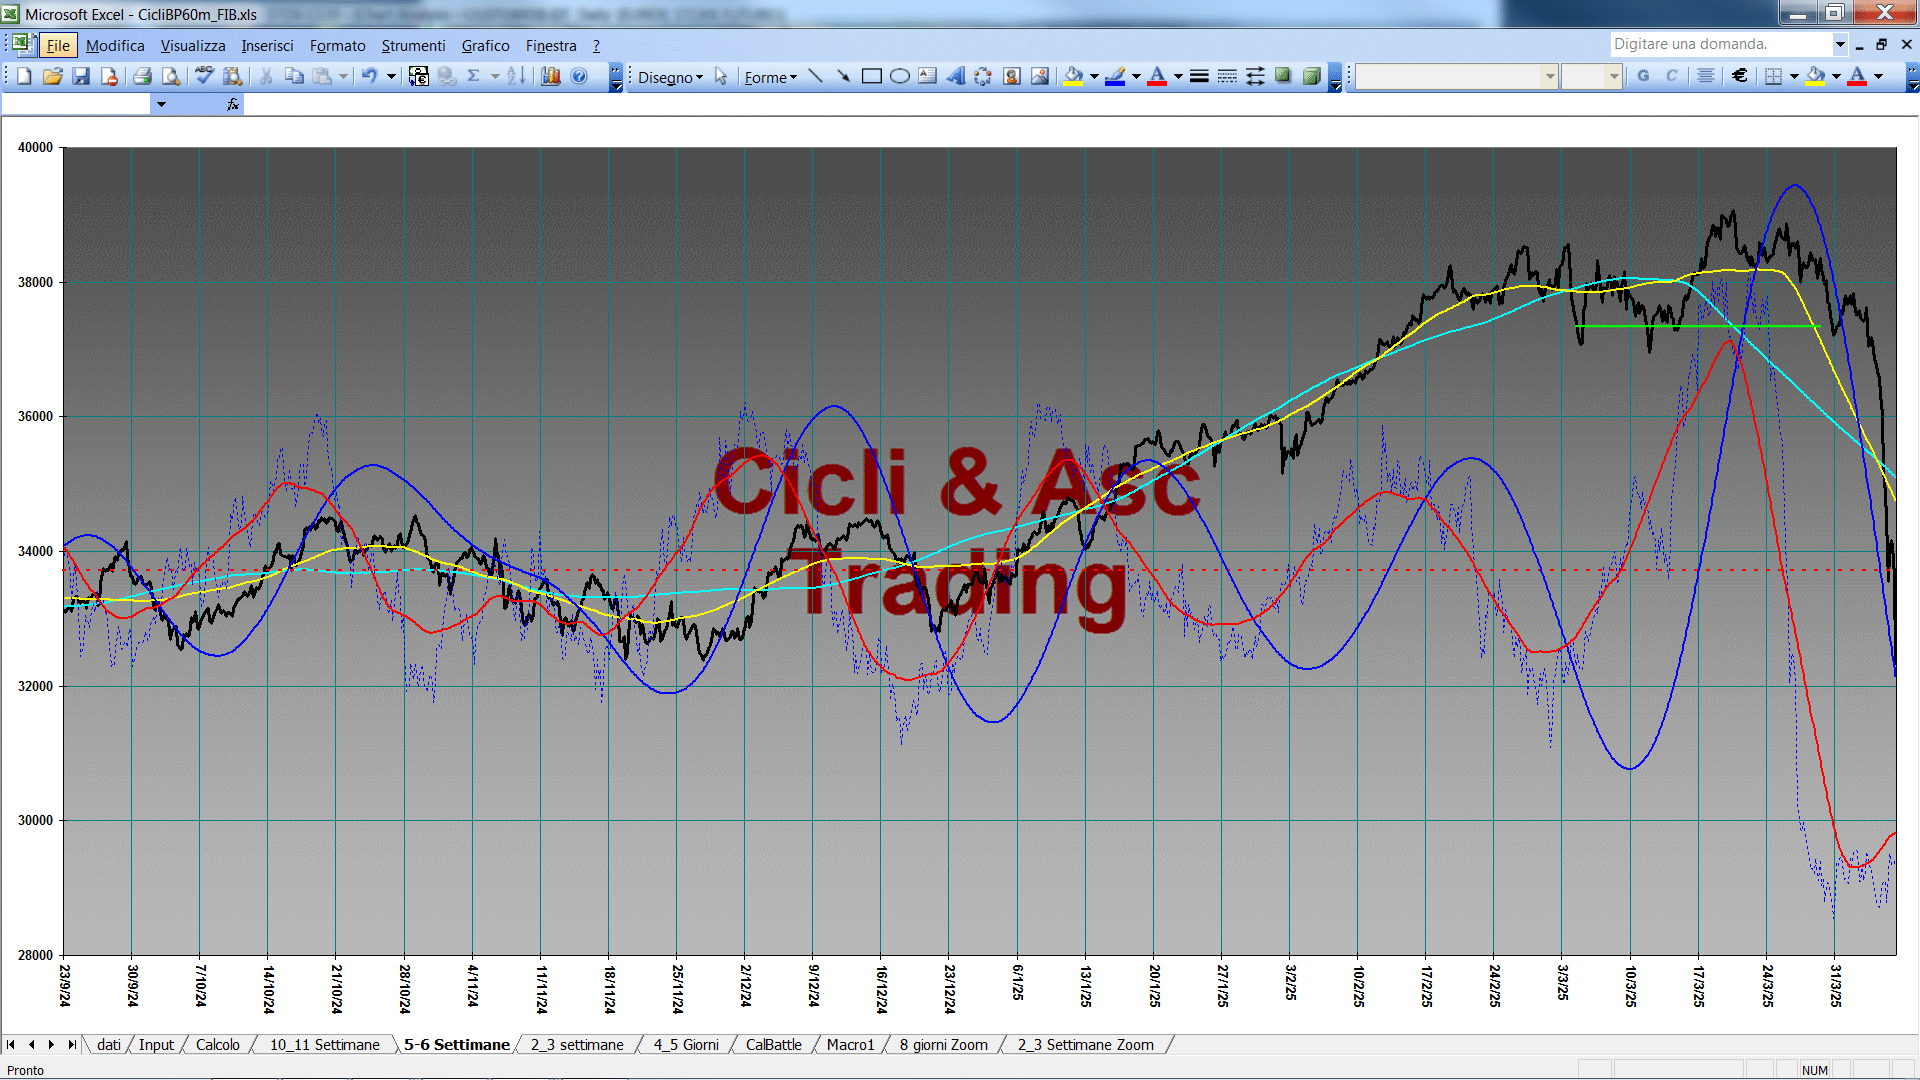Click the Copy icon
The image size is (1920, 1080).
tap(294, 76)
